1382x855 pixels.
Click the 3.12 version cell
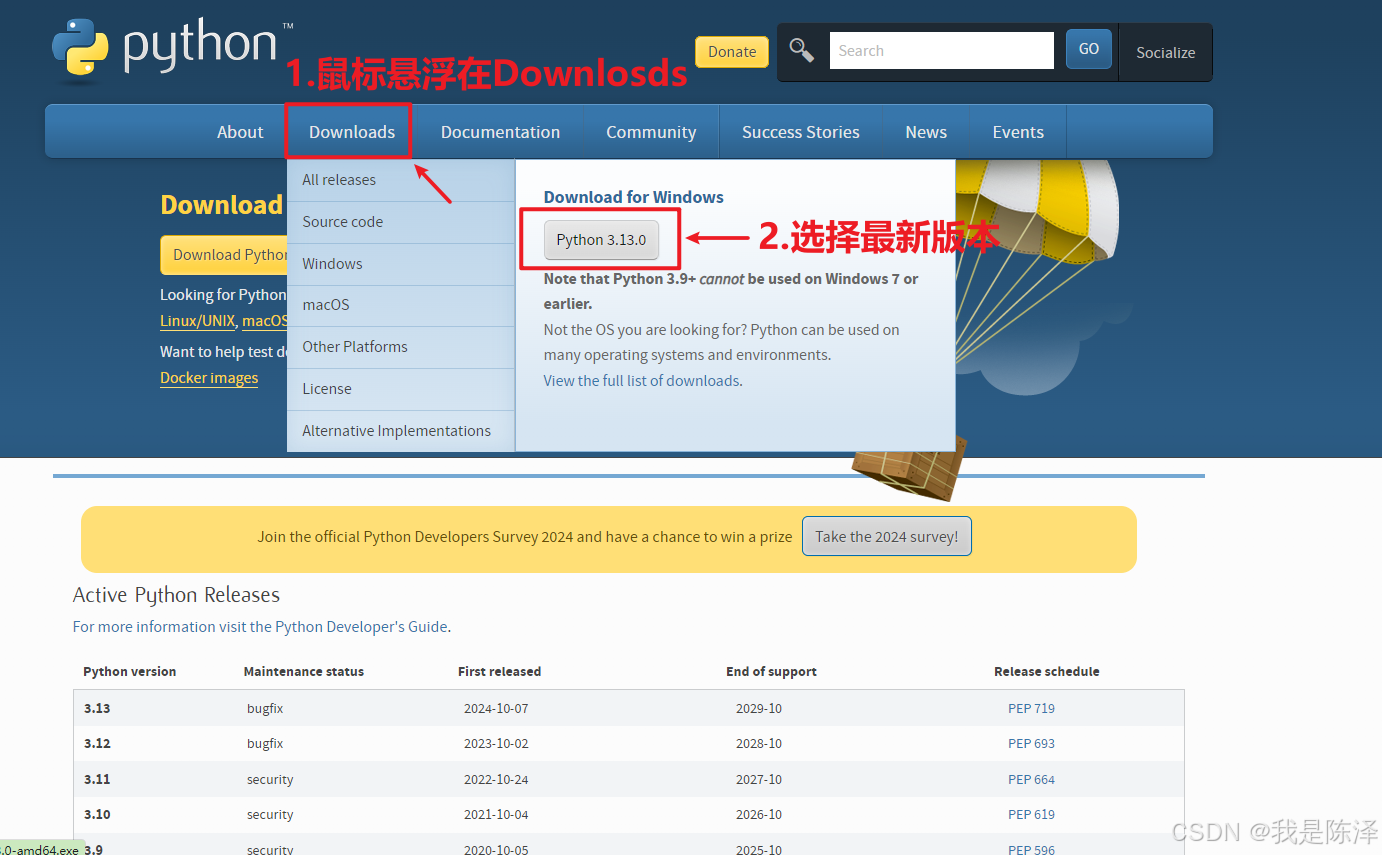97,744
